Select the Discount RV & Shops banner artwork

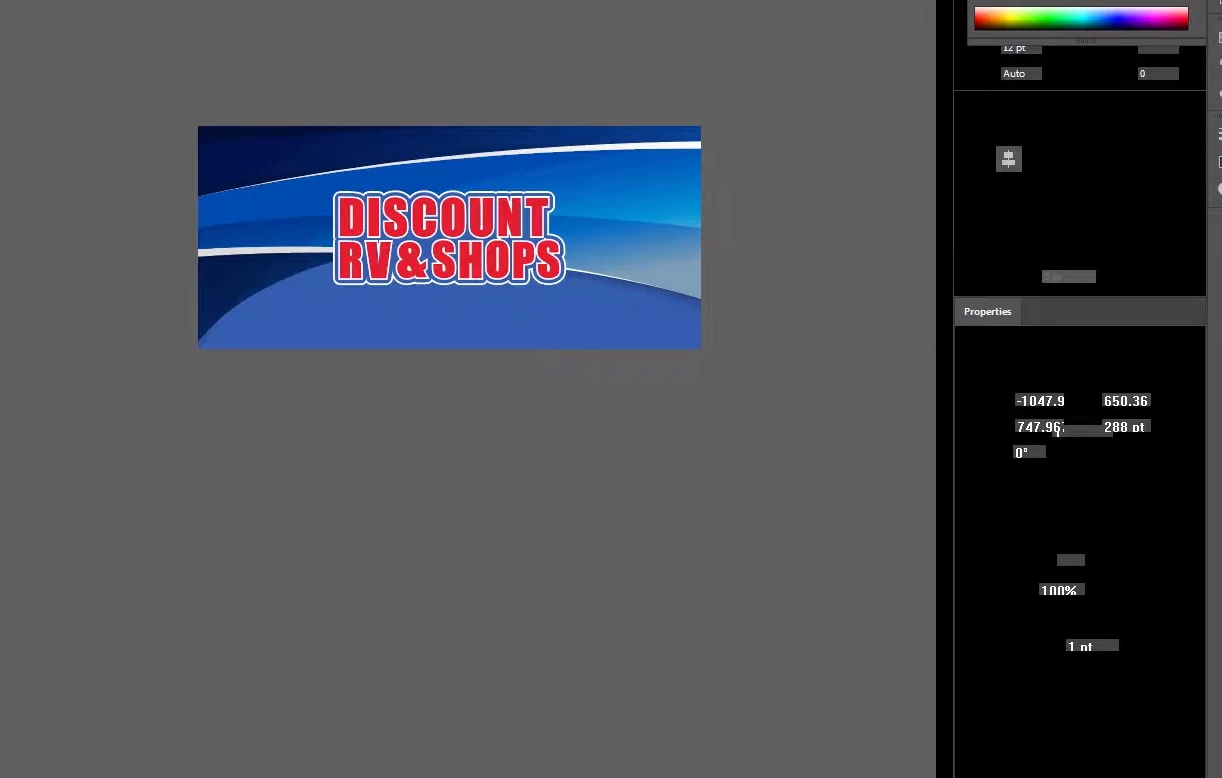pyautogui.click(x=449, y=238)
